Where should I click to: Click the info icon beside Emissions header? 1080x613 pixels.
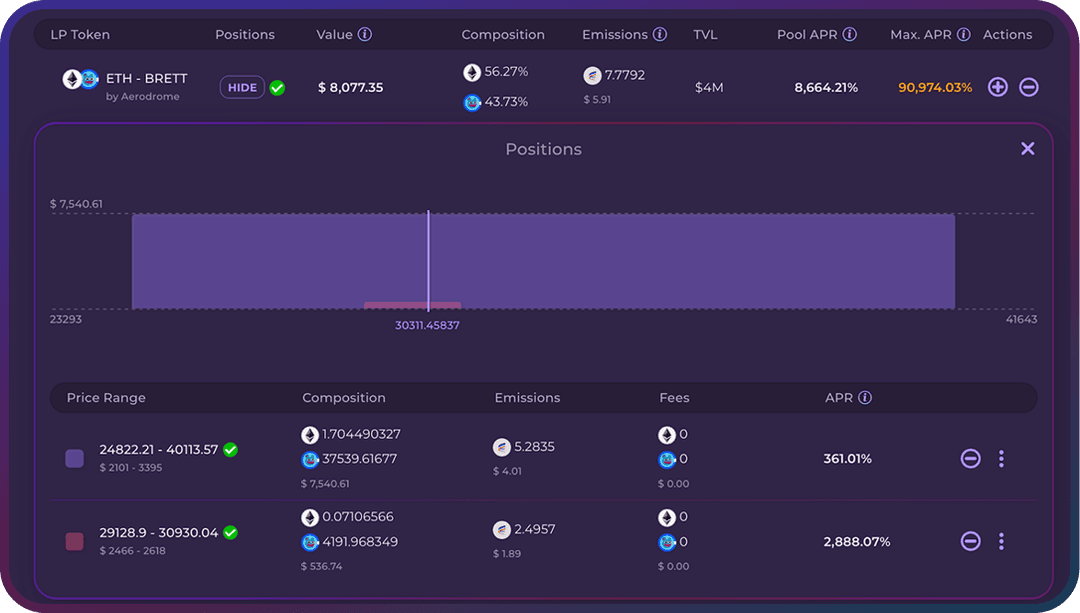click(x=660, y=34)
